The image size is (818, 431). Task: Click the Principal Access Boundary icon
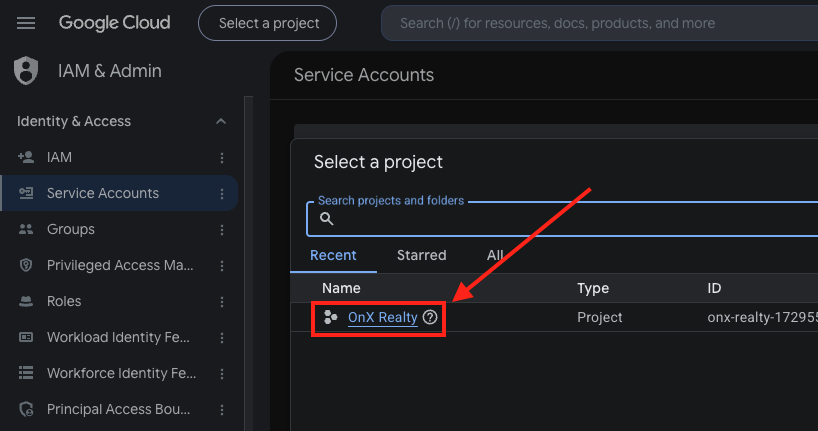coord(26,409)
